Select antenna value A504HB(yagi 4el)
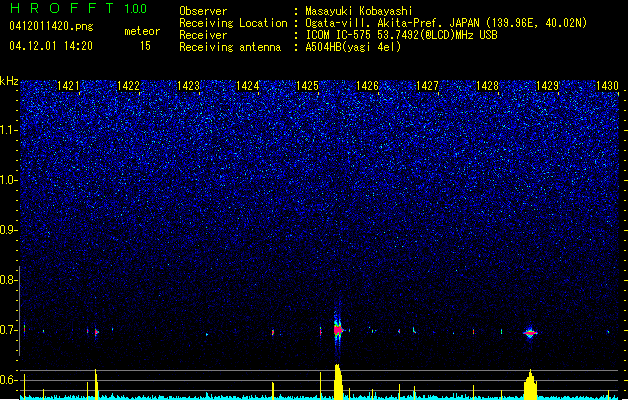 (353, 47)
